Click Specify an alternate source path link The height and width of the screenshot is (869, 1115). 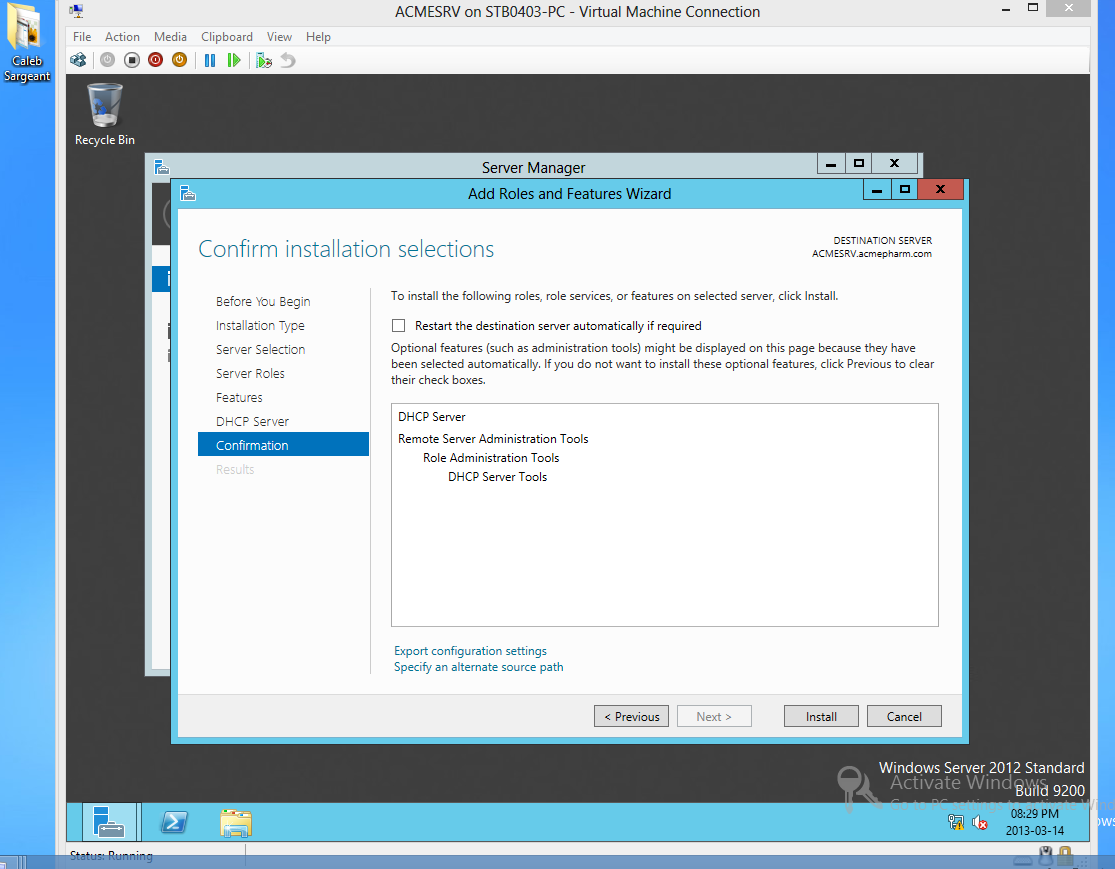(x=479, y=667)
